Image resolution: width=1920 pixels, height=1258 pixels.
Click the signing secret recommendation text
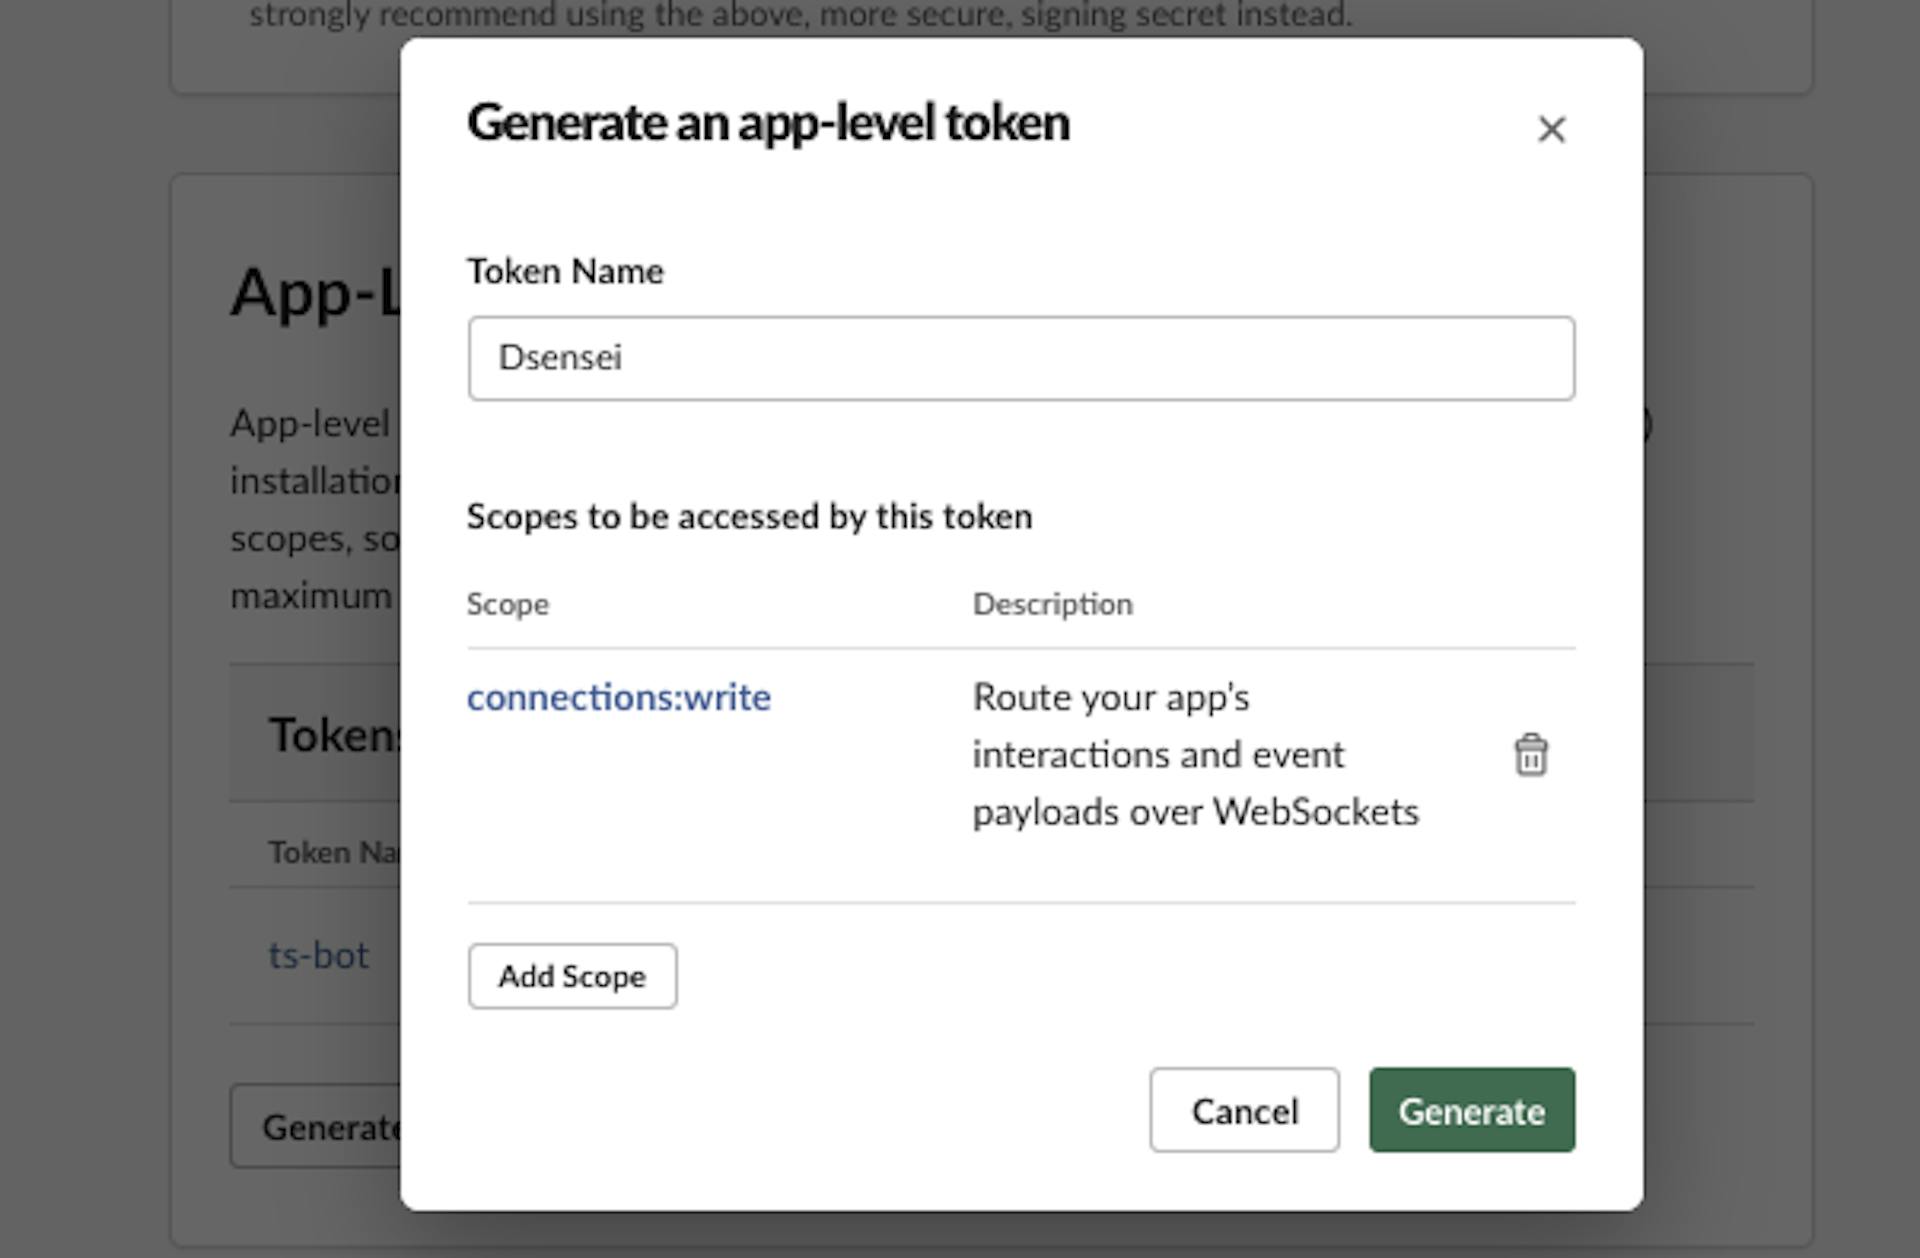click(x=800, y=16)
